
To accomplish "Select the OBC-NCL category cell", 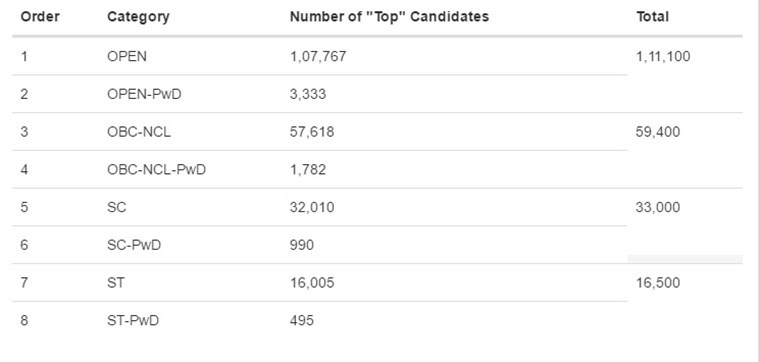I will (x=139, y=132).
